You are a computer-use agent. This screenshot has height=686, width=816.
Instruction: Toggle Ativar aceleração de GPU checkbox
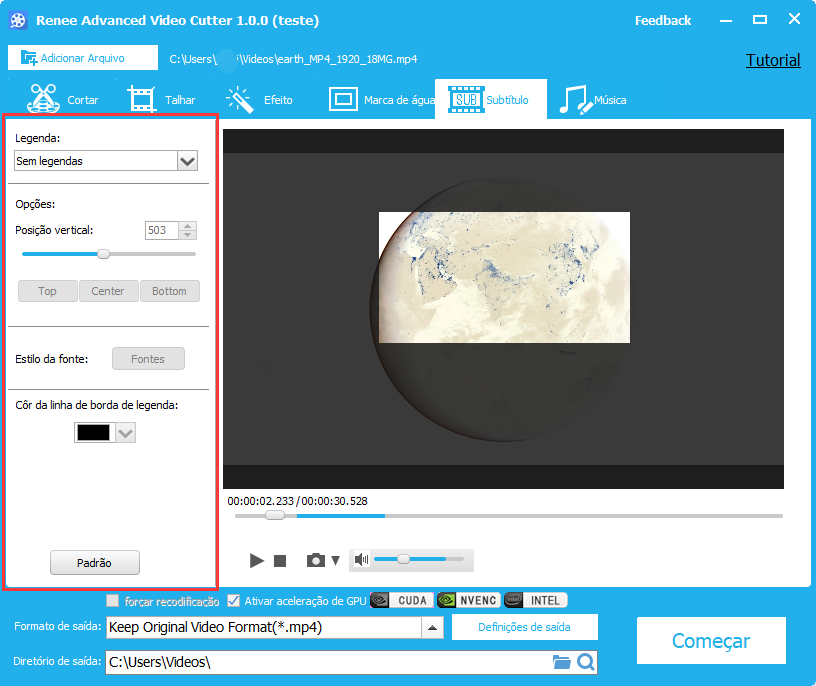tap(234, 601)
